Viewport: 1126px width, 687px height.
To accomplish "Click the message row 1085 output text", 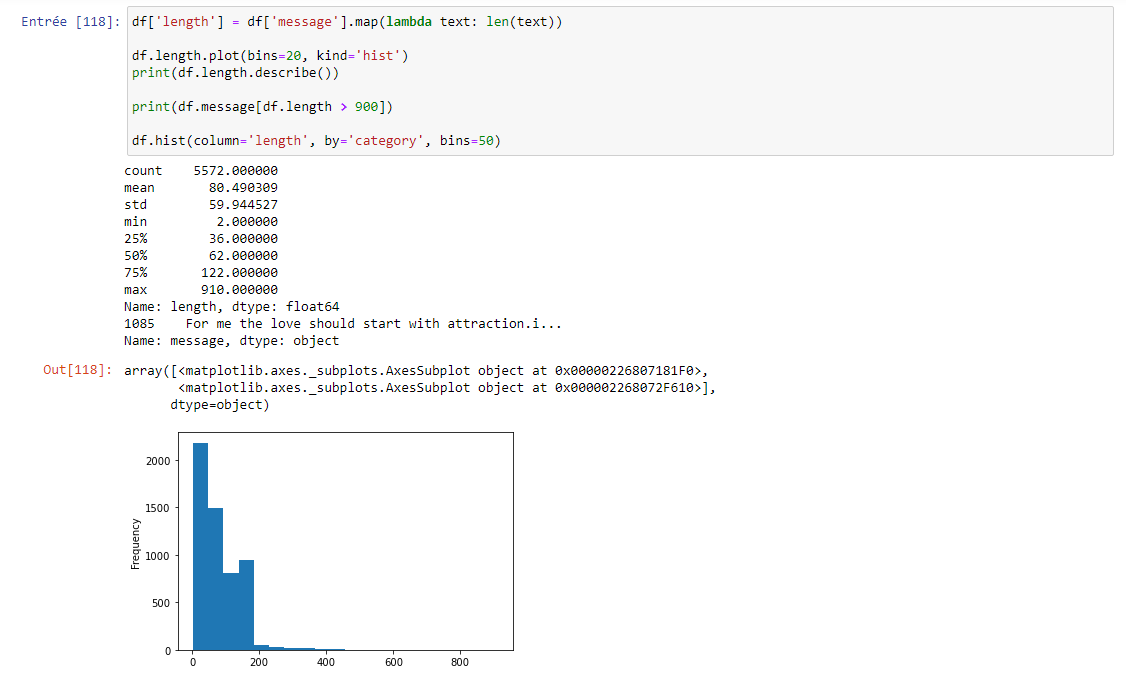I will (x=347, y=324).
